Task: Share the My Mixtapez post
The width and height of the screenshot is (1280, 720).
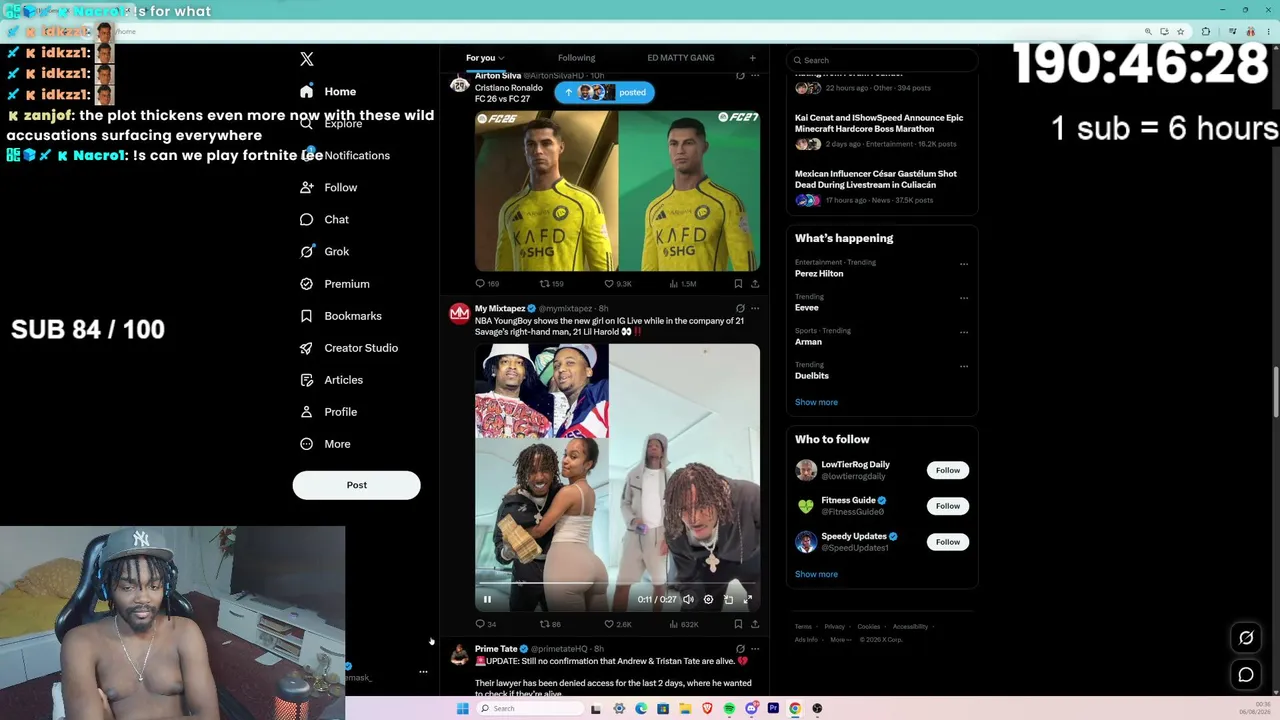Action: pos(755,624)
